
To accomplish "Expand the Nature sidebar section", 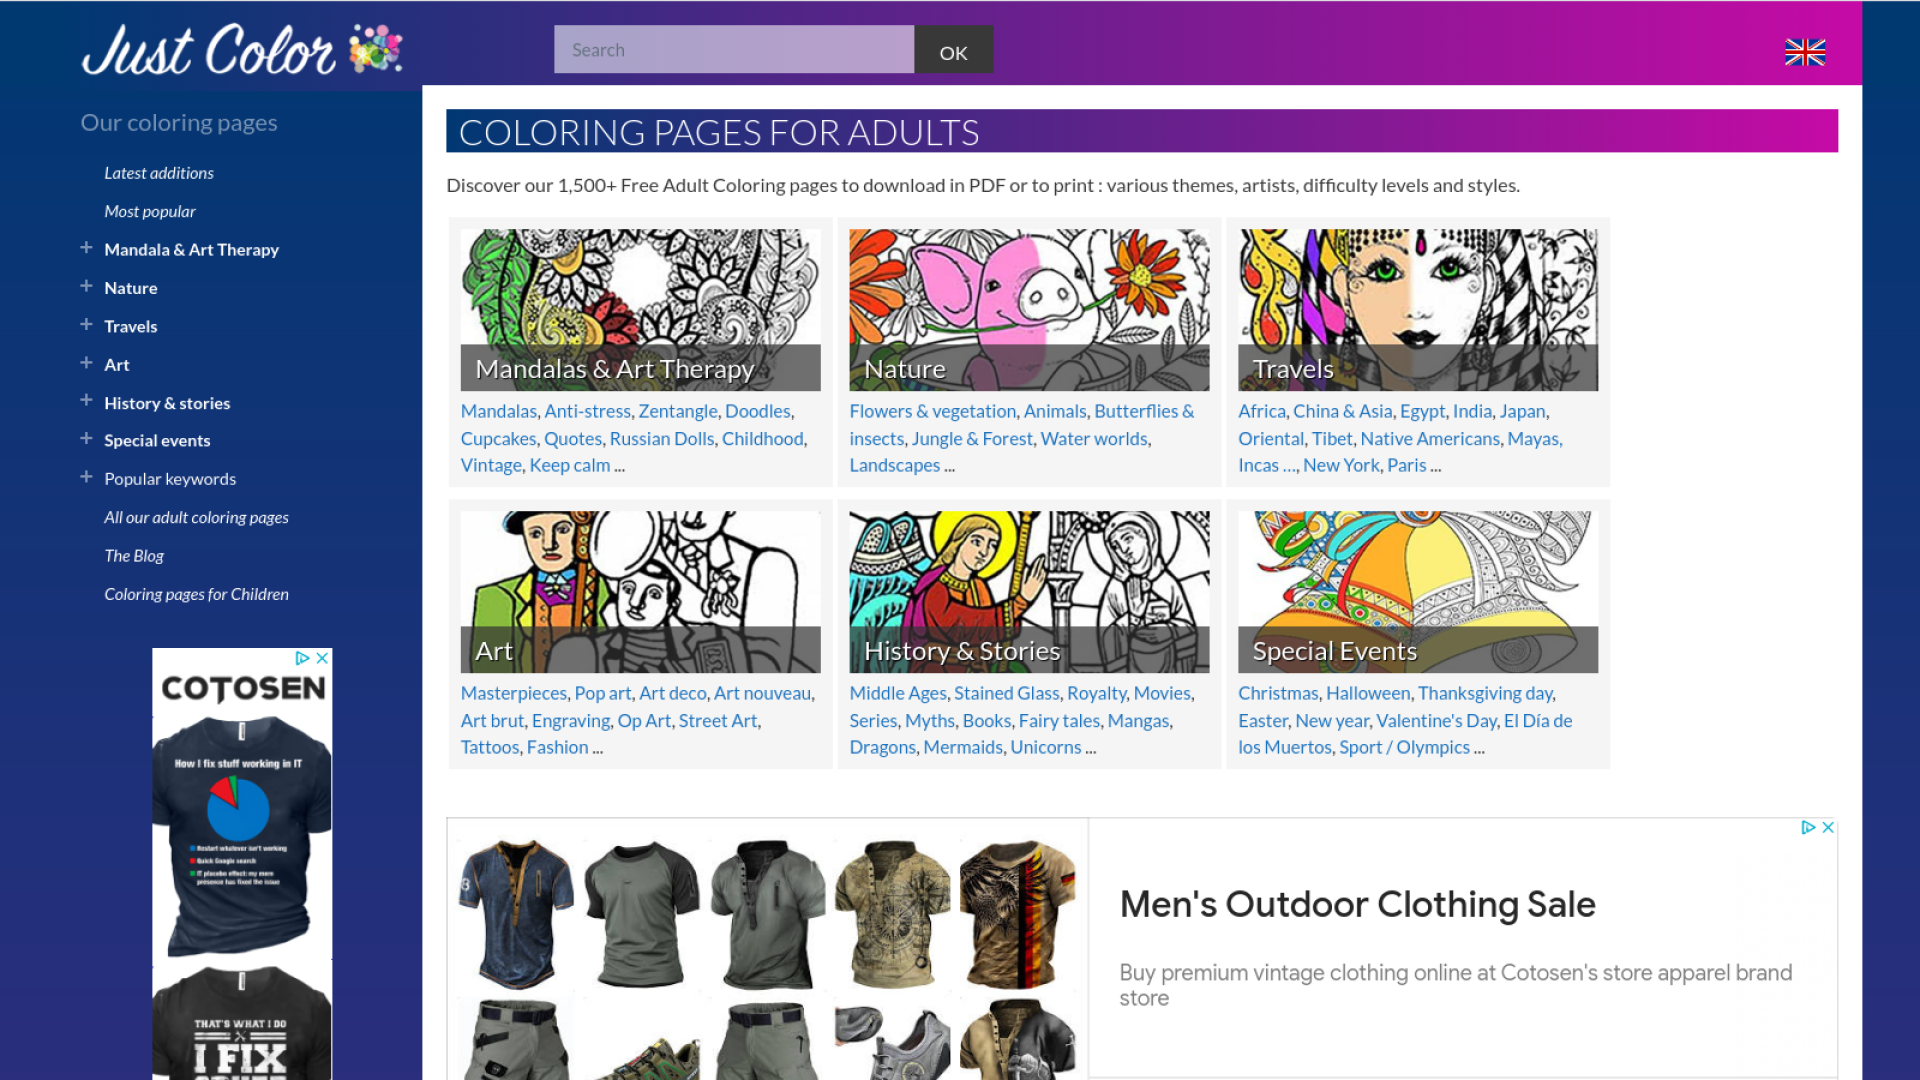I will 86,286.
